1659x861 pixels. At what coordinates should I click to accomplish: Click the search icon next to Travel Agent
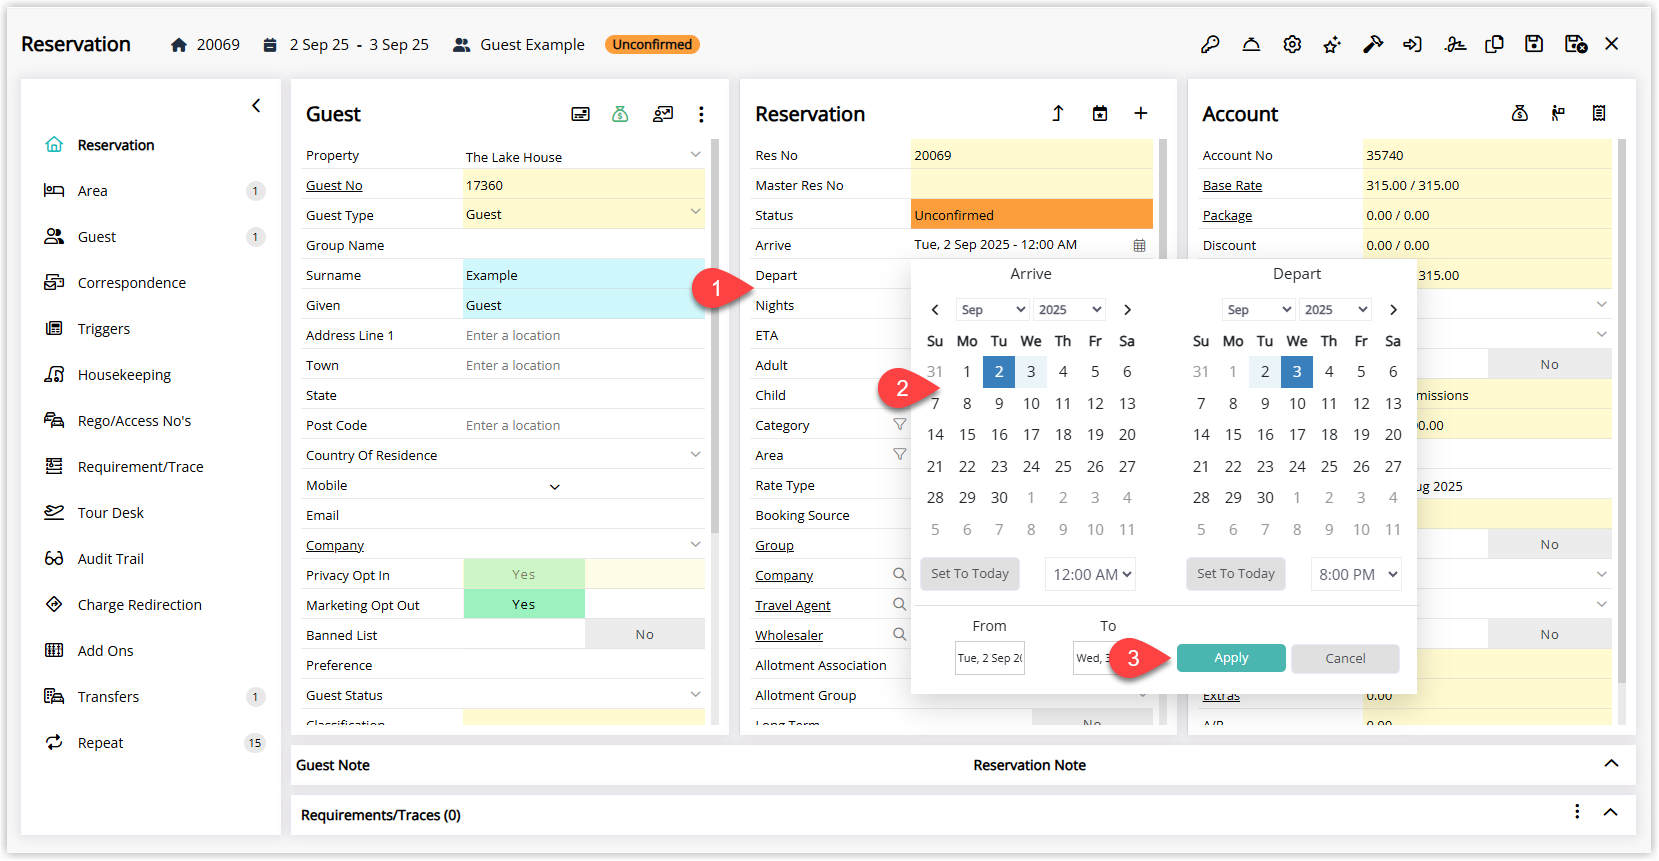899,605
